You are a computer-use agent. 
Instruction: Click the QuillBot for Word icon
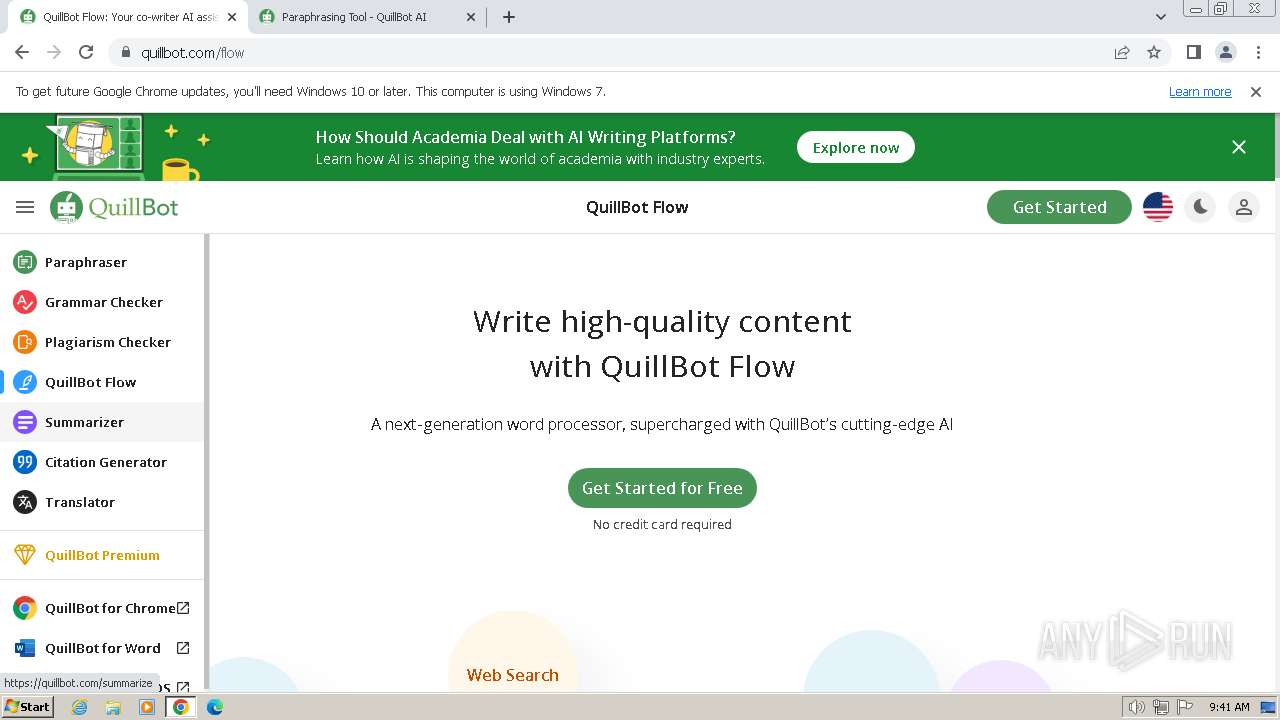[25, 648]
